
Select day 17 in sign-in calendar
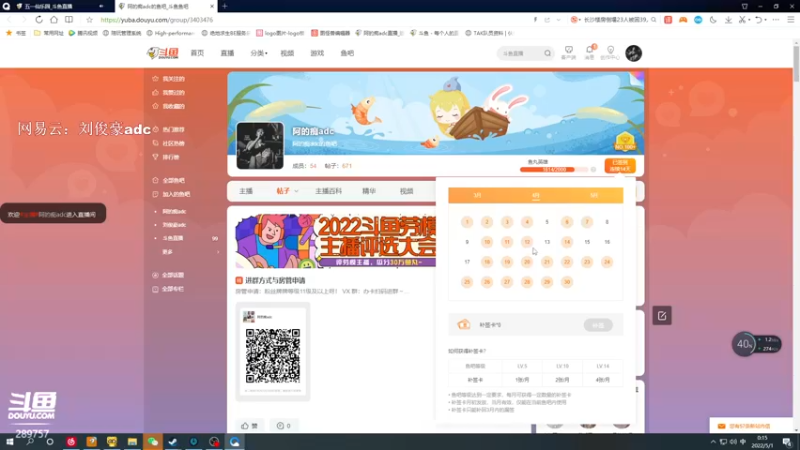click(x=467, y=262)
